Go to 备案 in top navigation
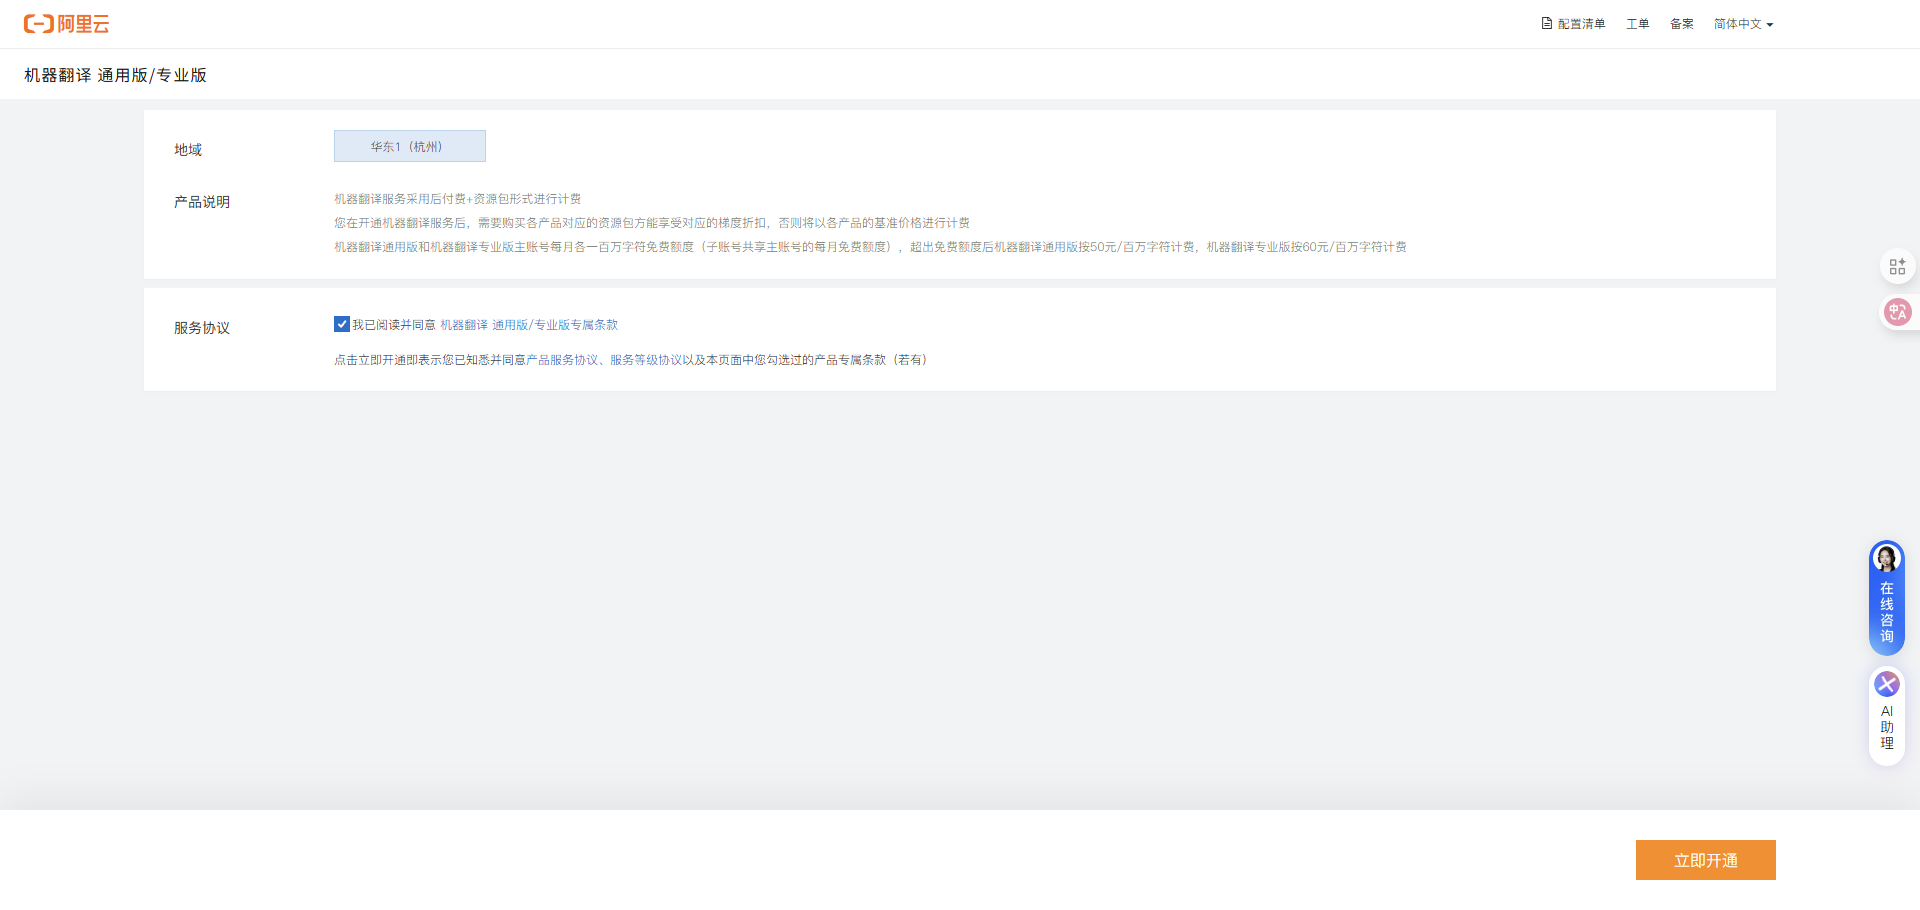Screen dimensions: 1920x910 coord(1681,24)
